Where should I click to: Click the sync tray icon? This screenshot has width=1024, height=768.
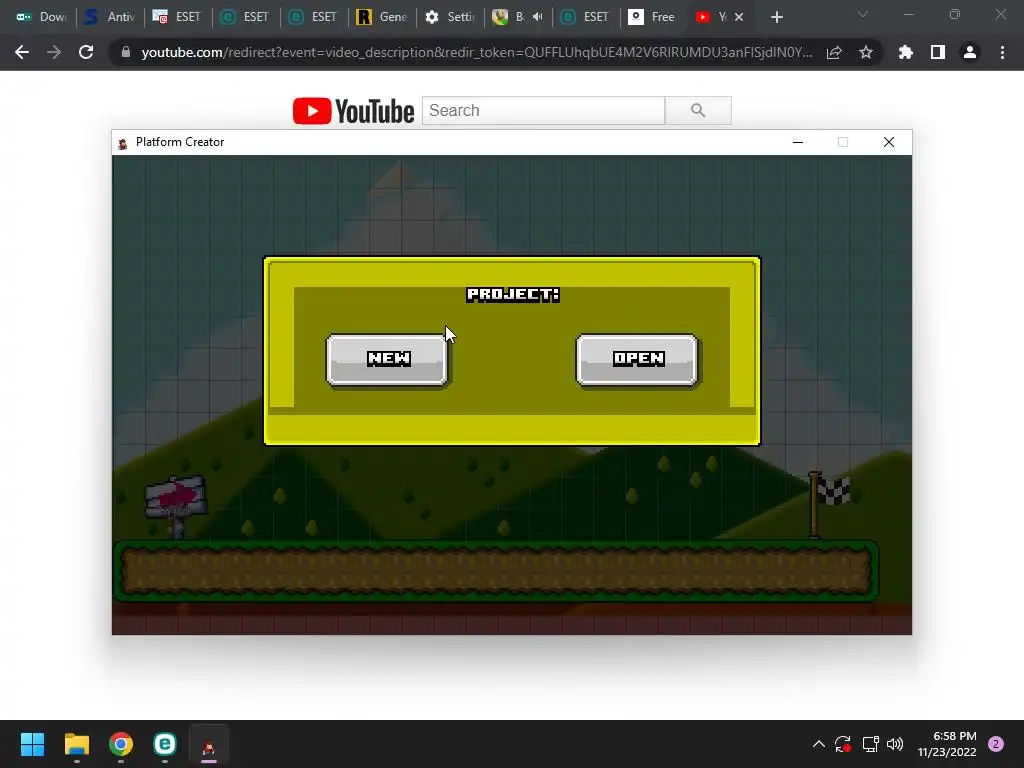click(x=842, y=744)
